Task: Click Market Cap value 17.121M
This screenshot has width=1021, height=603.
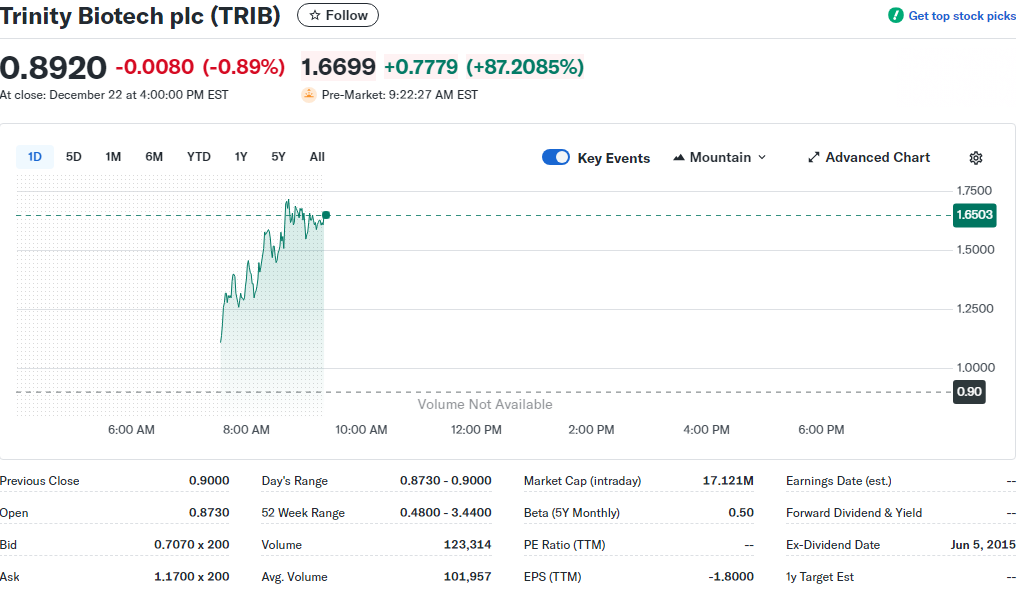Action: pos(728,481)
